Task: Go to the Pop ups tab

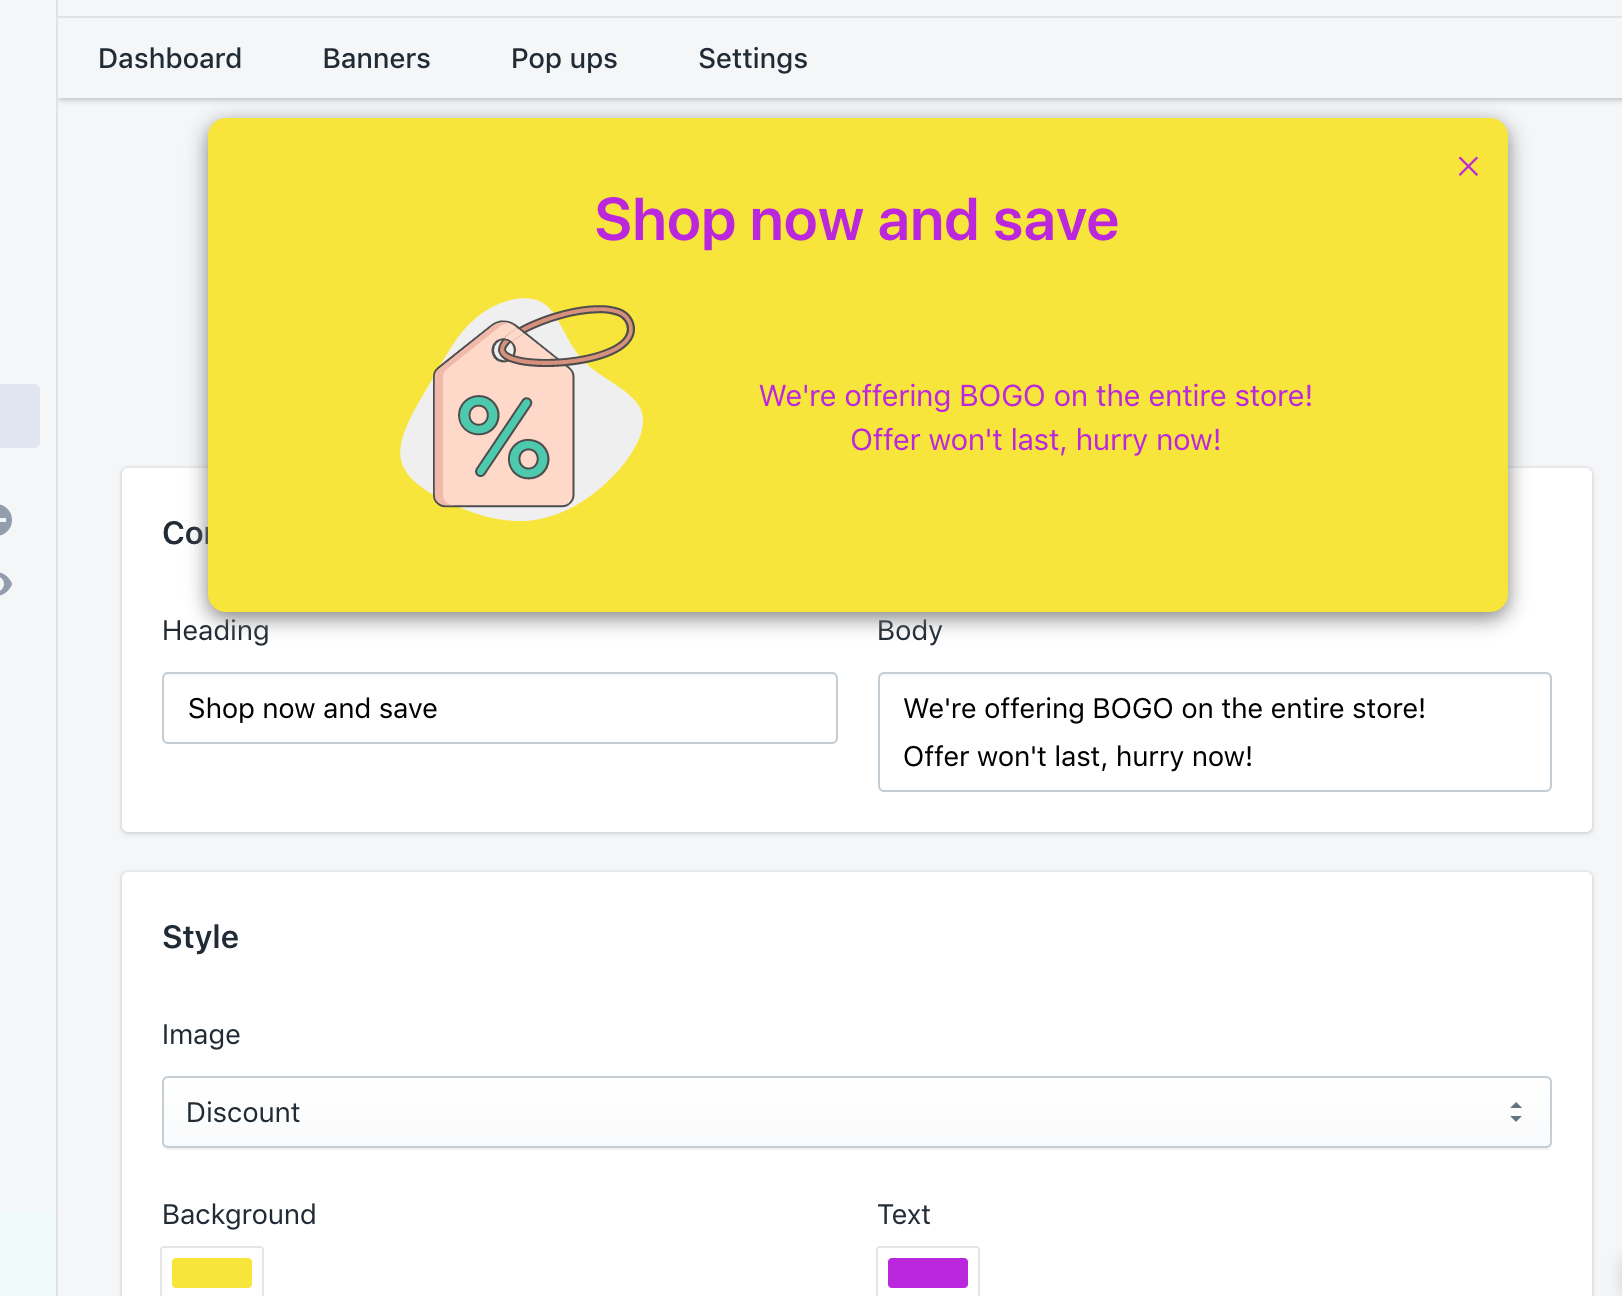Action: (x=564, y=59)
